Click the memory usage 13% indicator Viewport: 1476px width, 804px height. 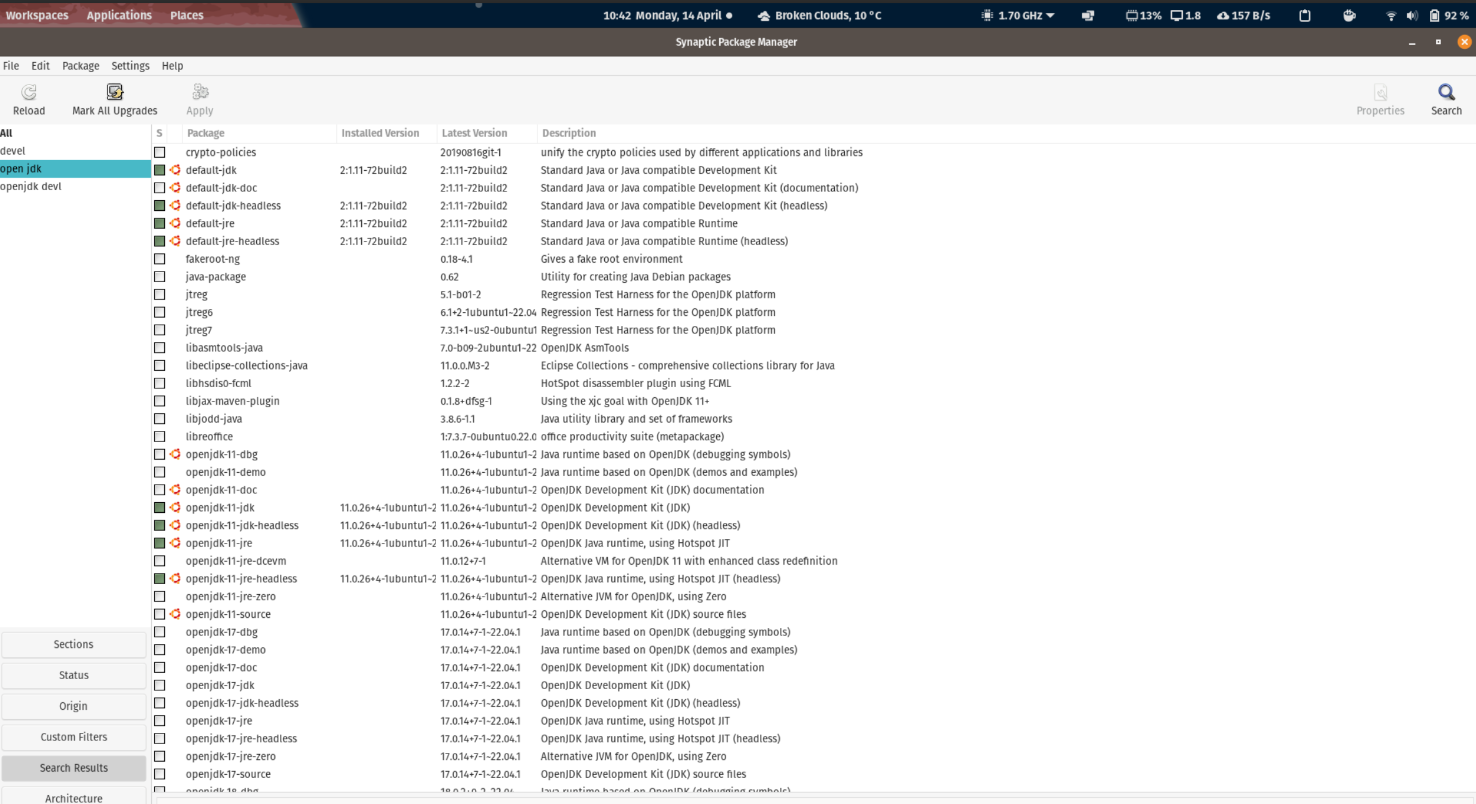point(1144,16)
